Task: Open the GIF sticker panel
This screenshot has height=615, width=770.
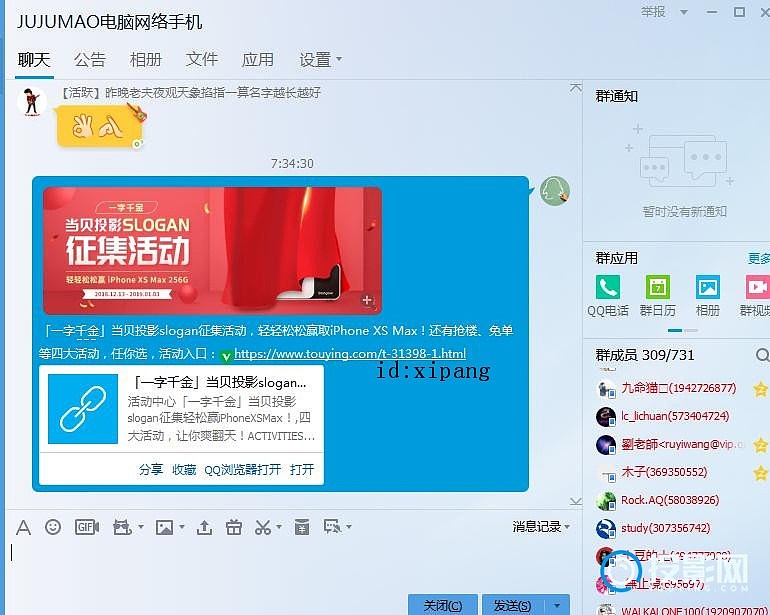Action: point(86,527)
